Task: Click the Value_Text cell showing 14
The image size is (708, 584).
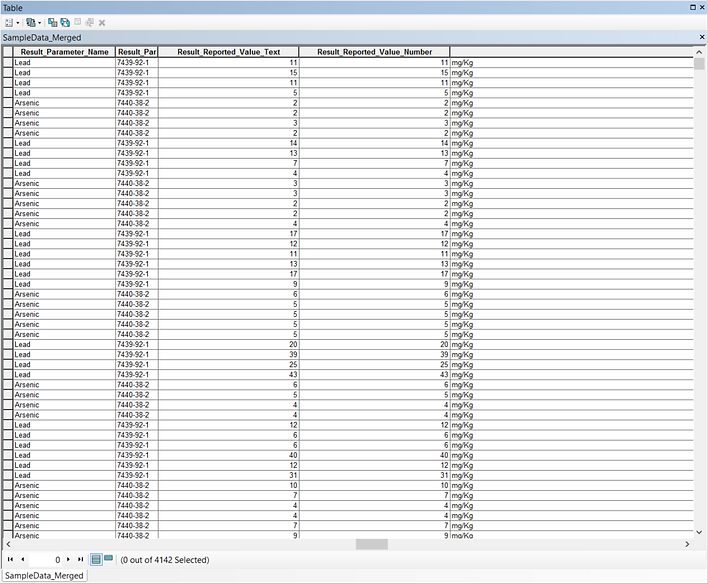Action: (x=228, y=143)
